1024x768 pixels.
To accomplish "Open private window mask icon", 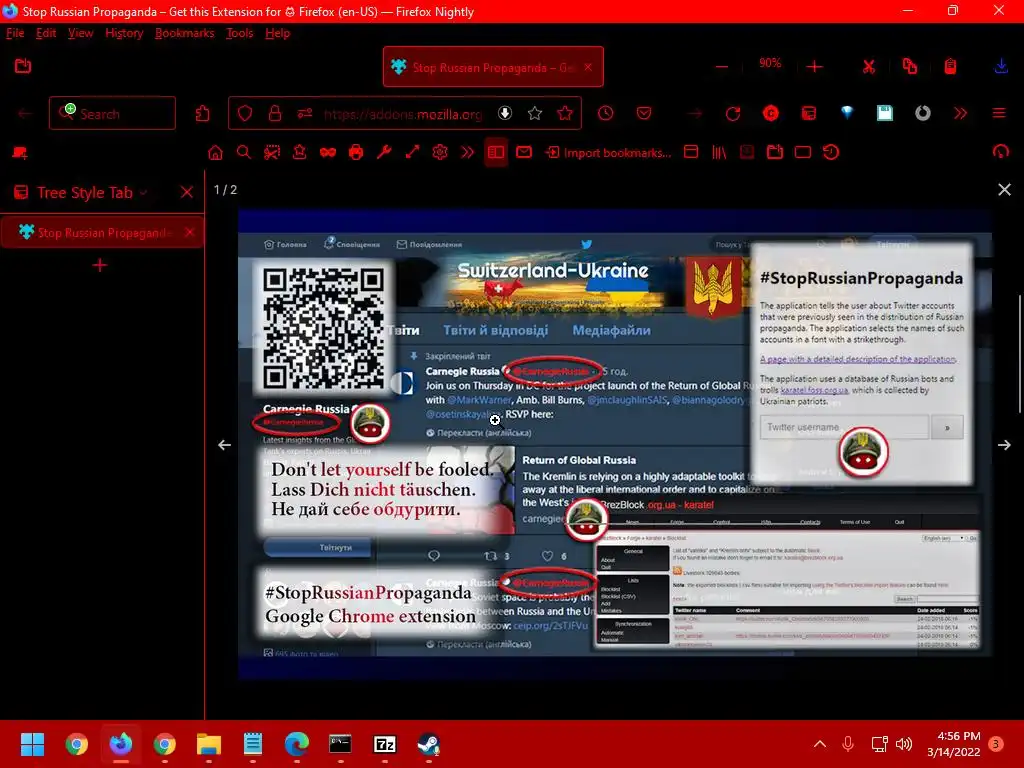I will (328, 153).
